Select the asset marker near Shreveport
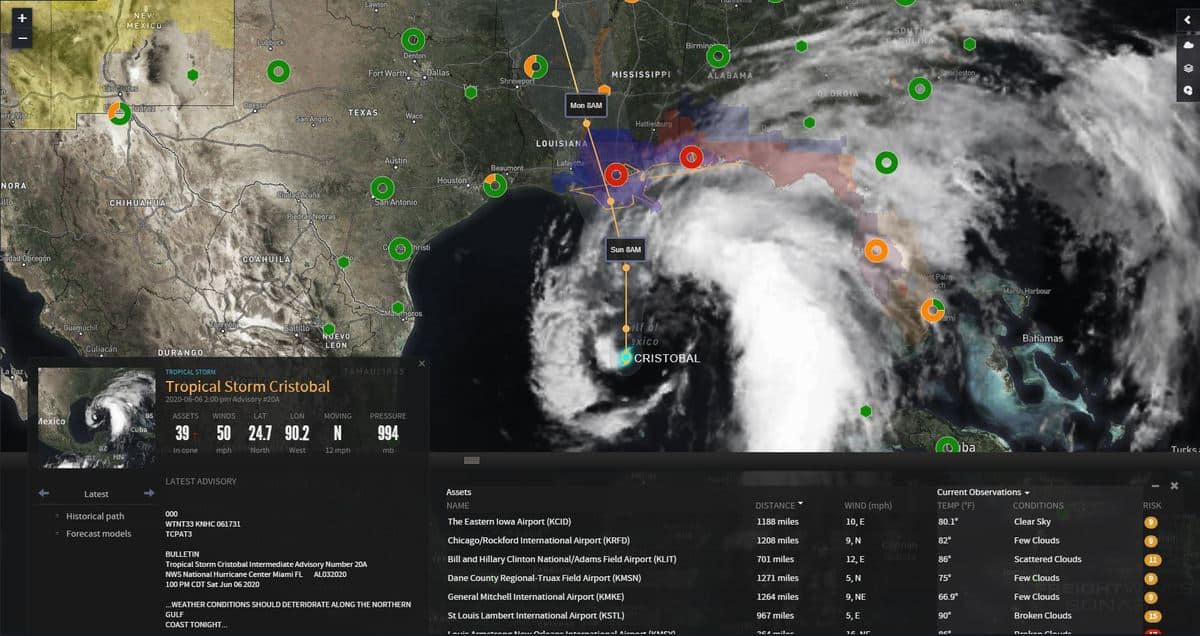Viewport: 1200px width, 636px height. click(537, 66)
